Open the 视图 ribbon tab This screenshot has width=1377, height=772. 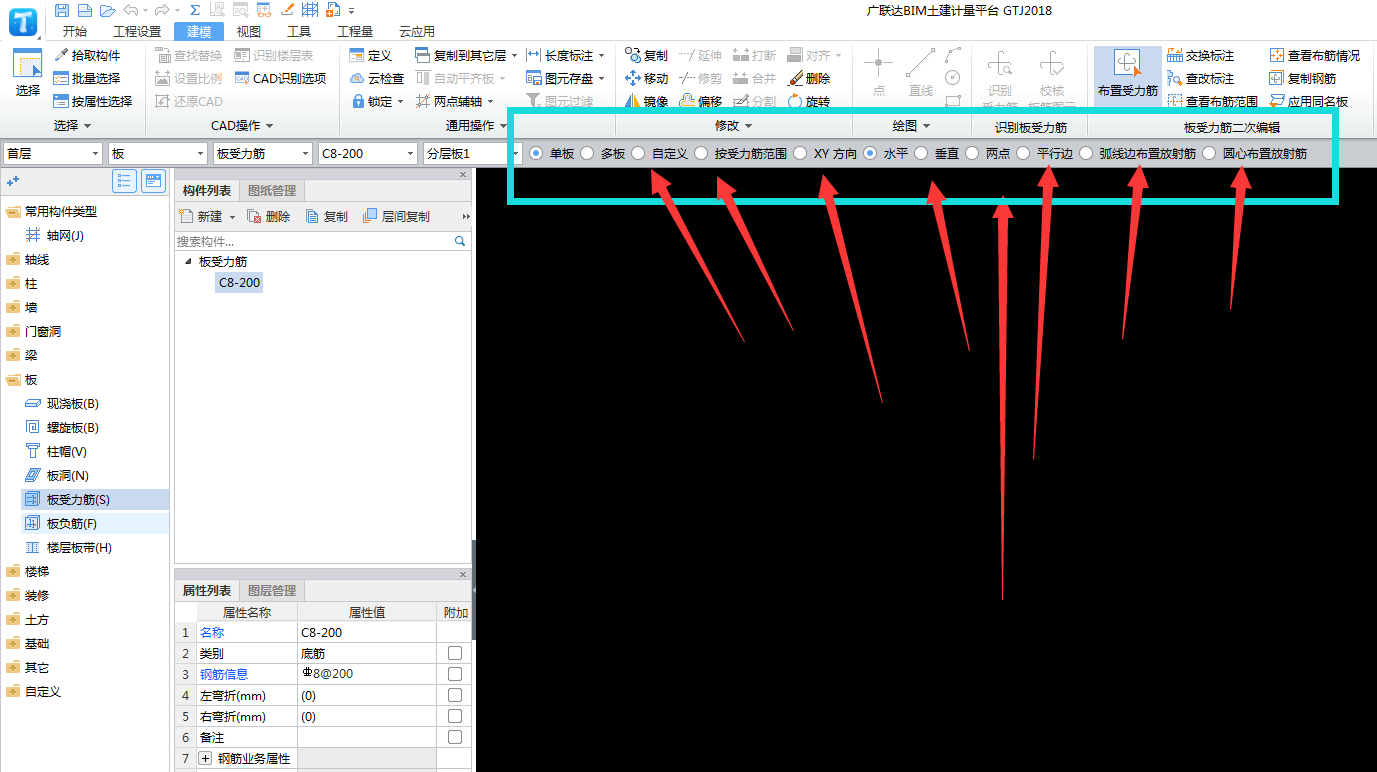[249, 31]
